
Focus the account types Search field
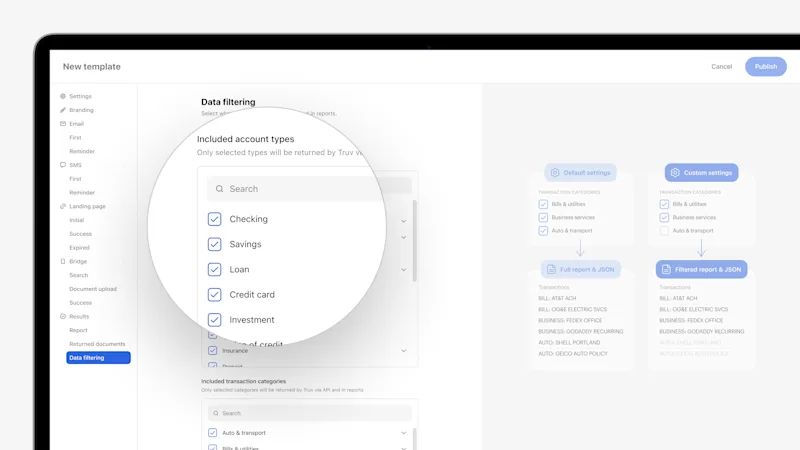(309, 189)
